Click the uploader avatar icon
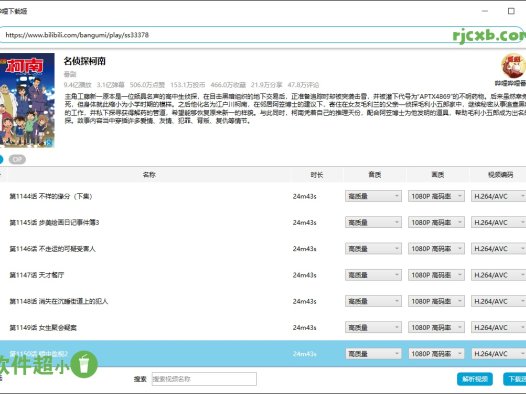Image resolution: width=526 pixels, height=394 pixels. [513, 66]
